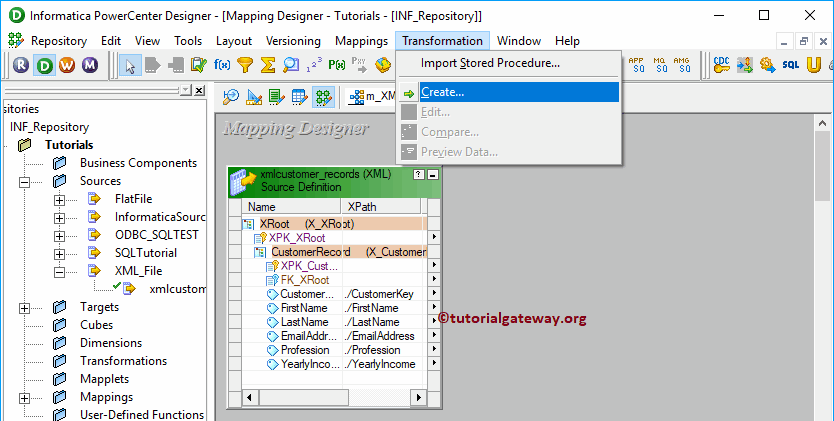This screenshot has height=421, width=834.
Task: Click the APP SQ source qualifier icon
Action: tap(637, 65)
